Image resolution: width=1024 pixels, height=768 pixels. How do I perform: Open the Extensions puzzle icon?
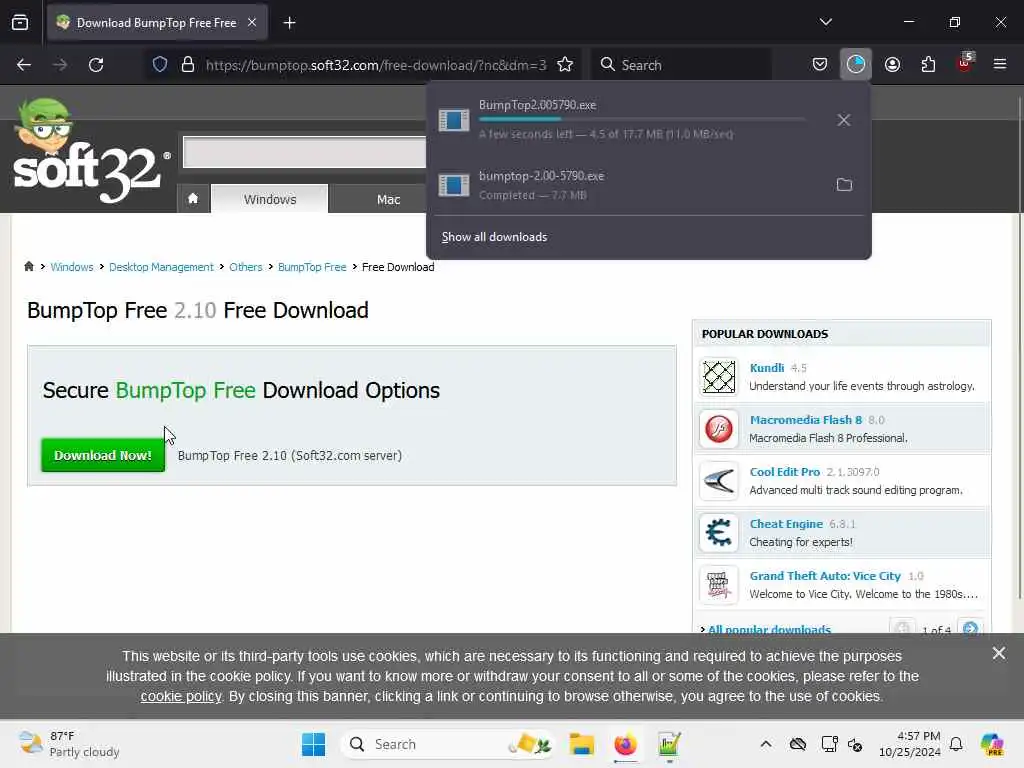[928, 65]
